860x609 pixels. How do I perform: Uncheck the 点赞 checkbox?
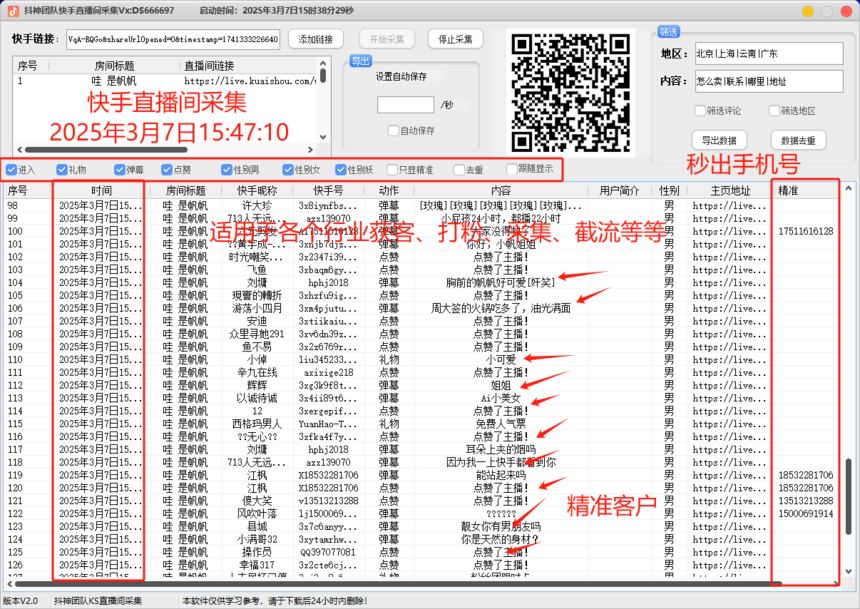[x=167, y=170]
